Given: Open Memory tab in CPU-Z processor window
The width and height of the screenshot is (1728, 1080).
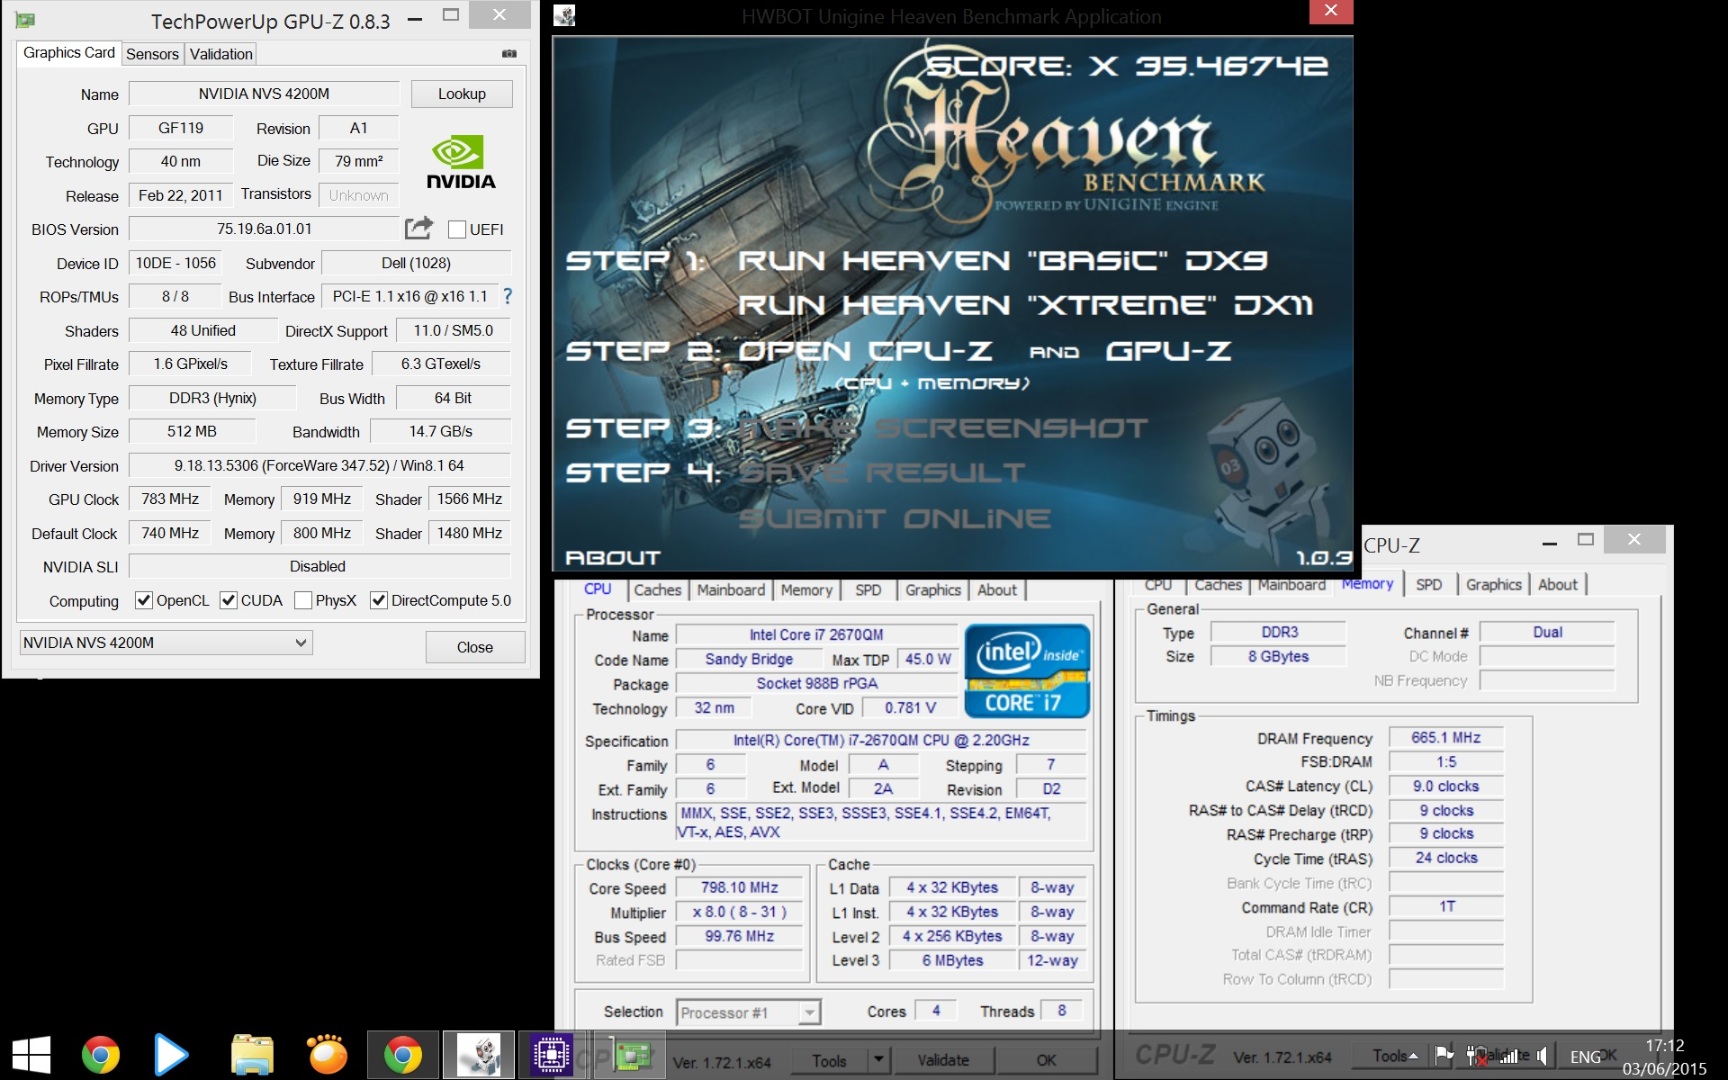Looking at the screenshot, I should pos(807,590).
